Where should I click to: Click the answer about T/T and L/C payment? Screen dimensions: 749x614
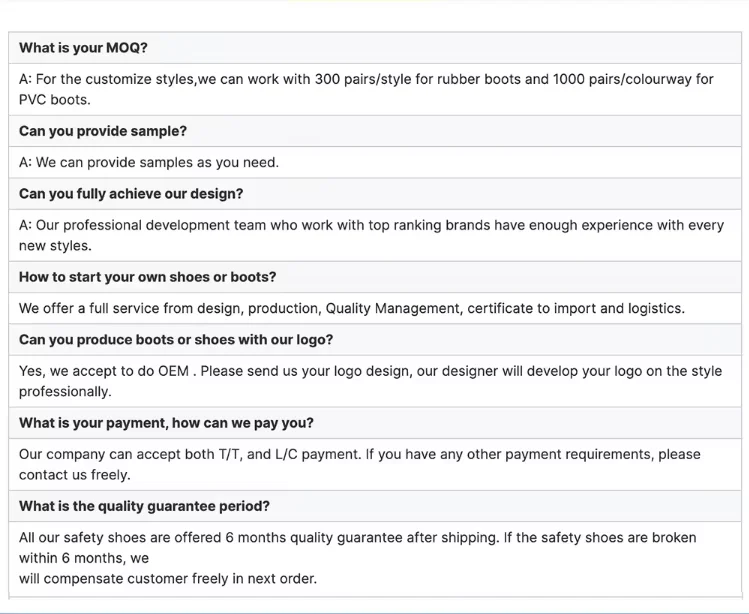[360, 454]
